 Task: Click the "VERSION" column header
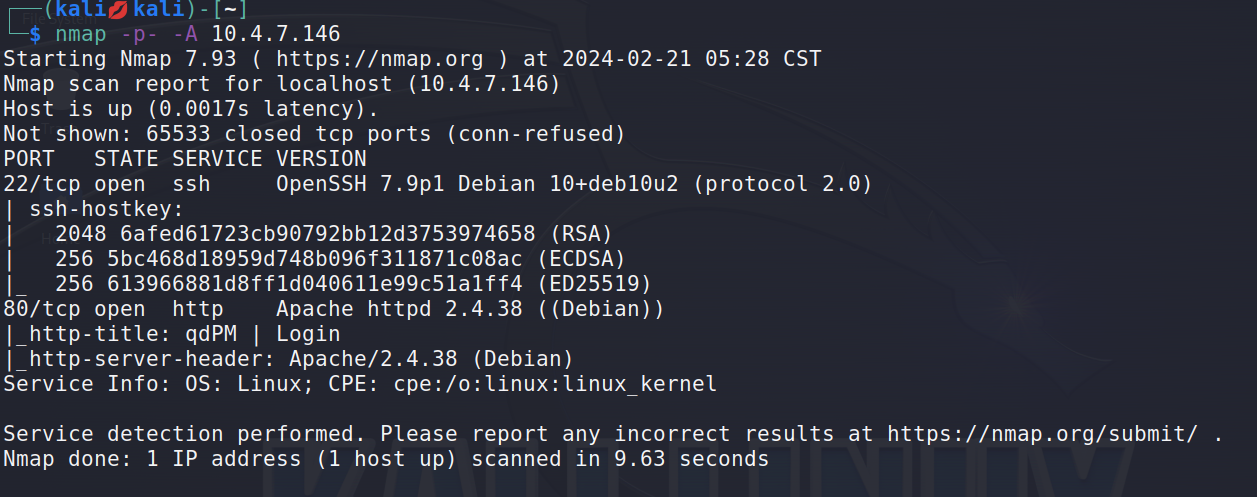click(321, 159)
